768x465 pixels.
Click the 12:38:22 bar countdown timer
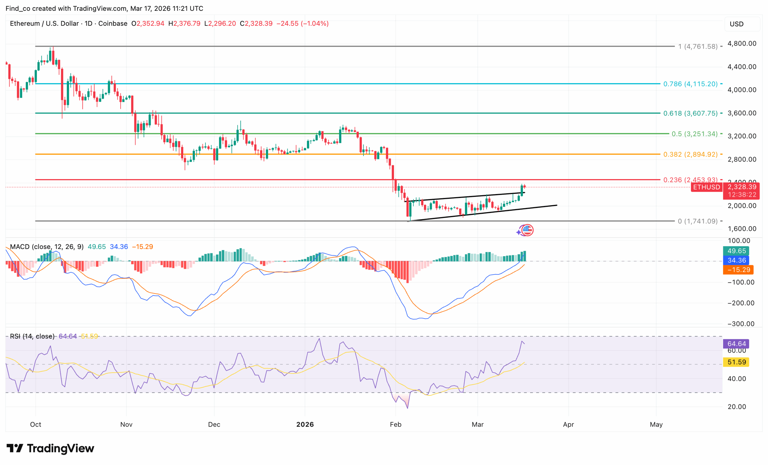pyautogui.click(x=742, y=195)
